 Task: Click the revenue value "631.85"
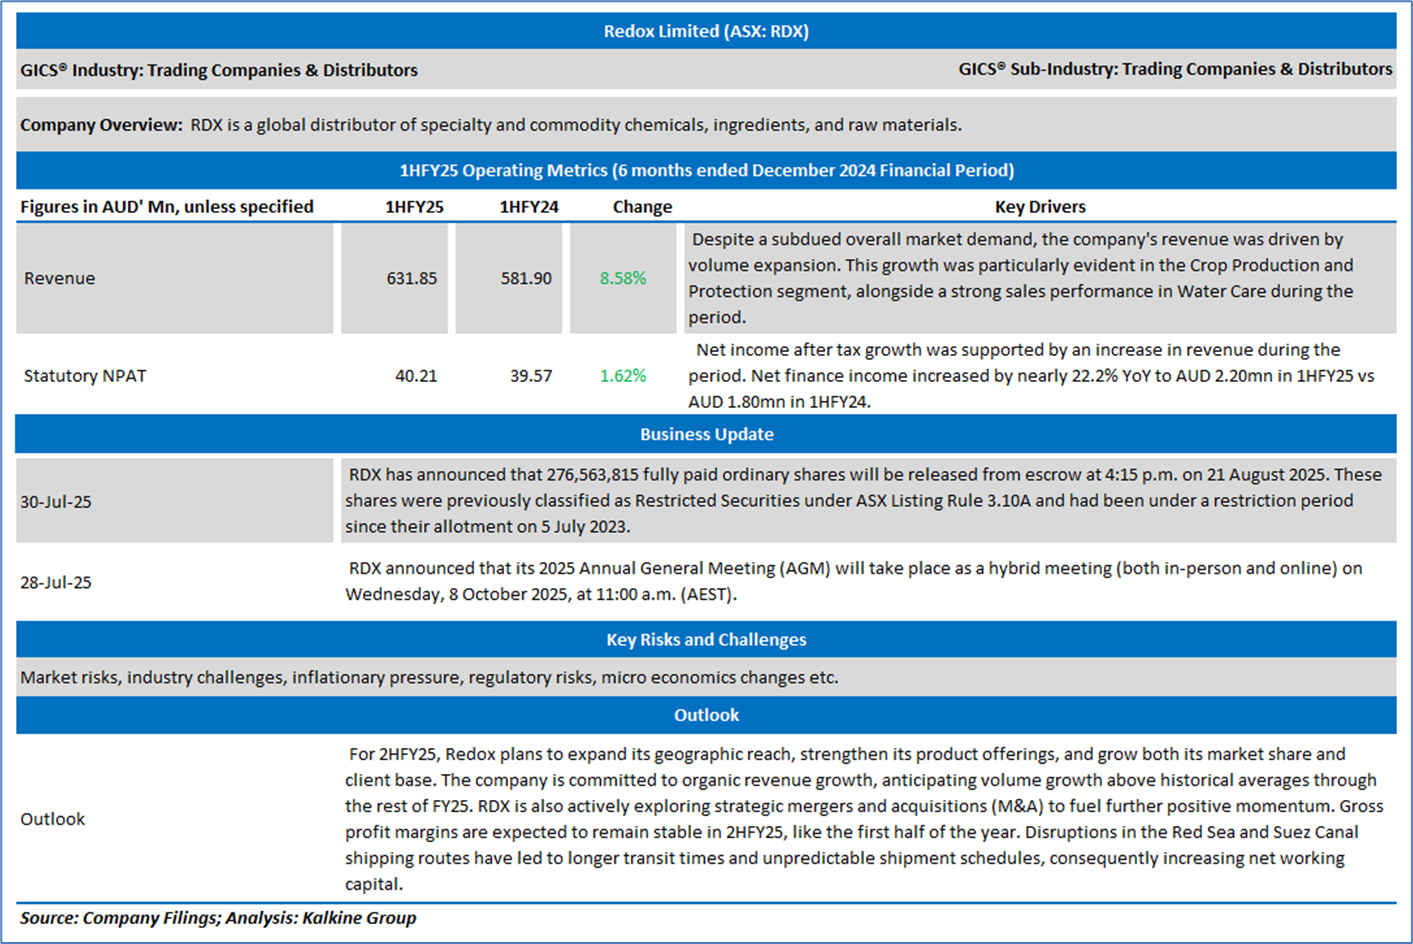point(412,278)
